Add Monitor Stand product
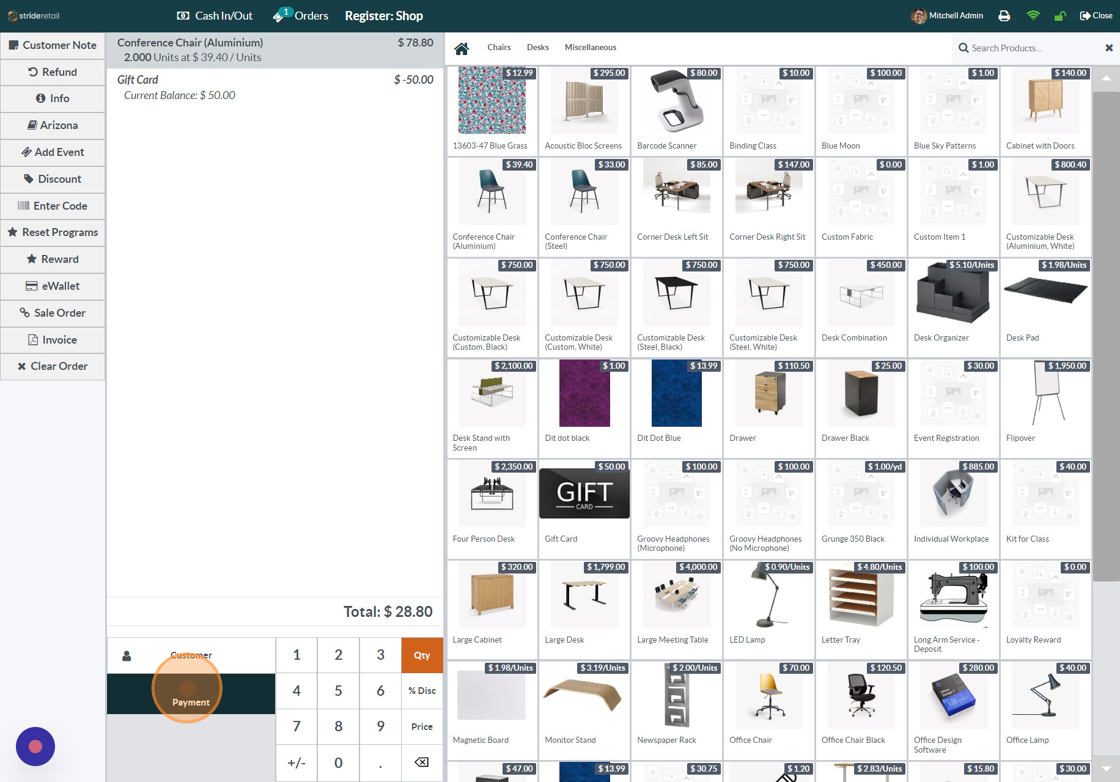 tap(584, 710)
